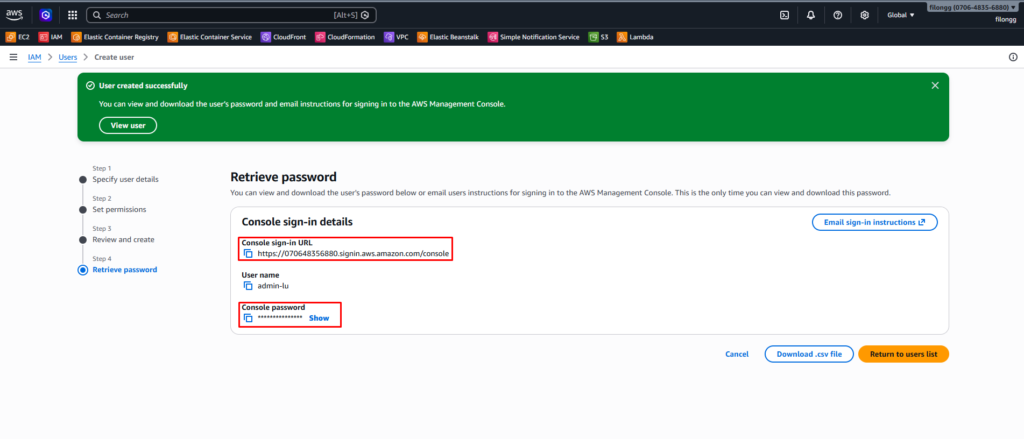
Task: Dismiss the green success banner
Action: pos(935,86)
